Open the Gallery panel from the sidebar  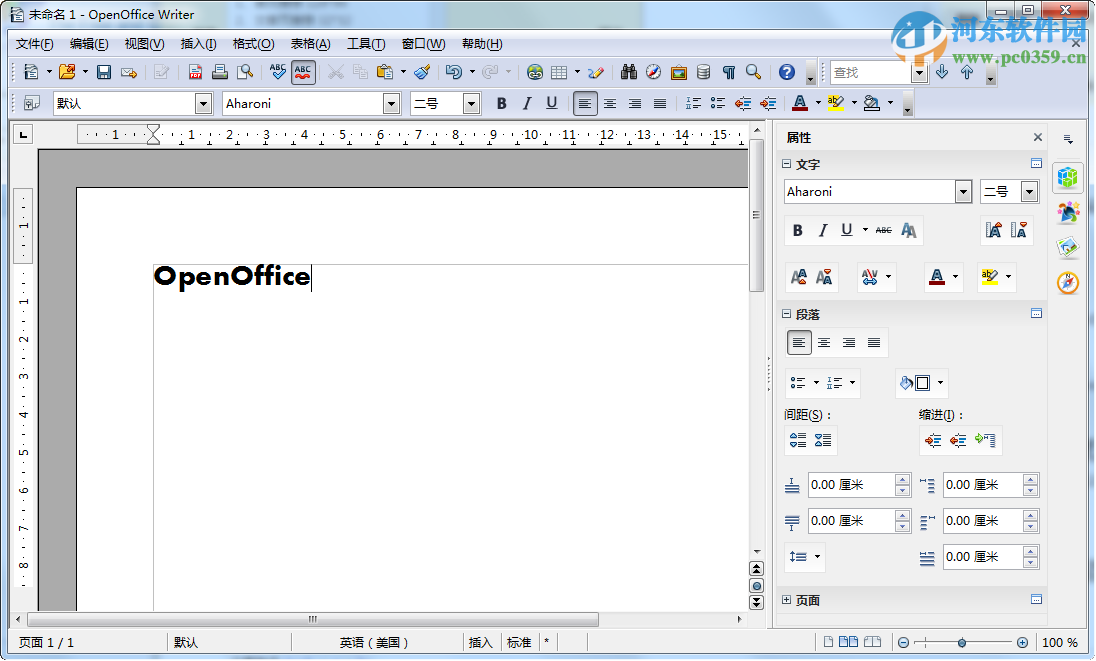click(x=1068, y=247)
